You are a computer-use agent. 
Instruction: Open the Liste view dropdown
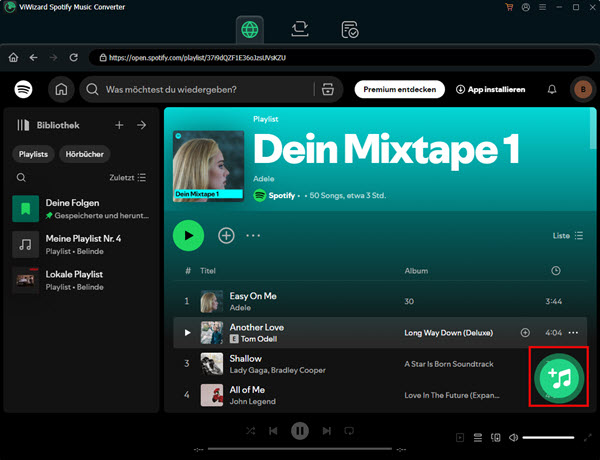[x=568, y=236]
